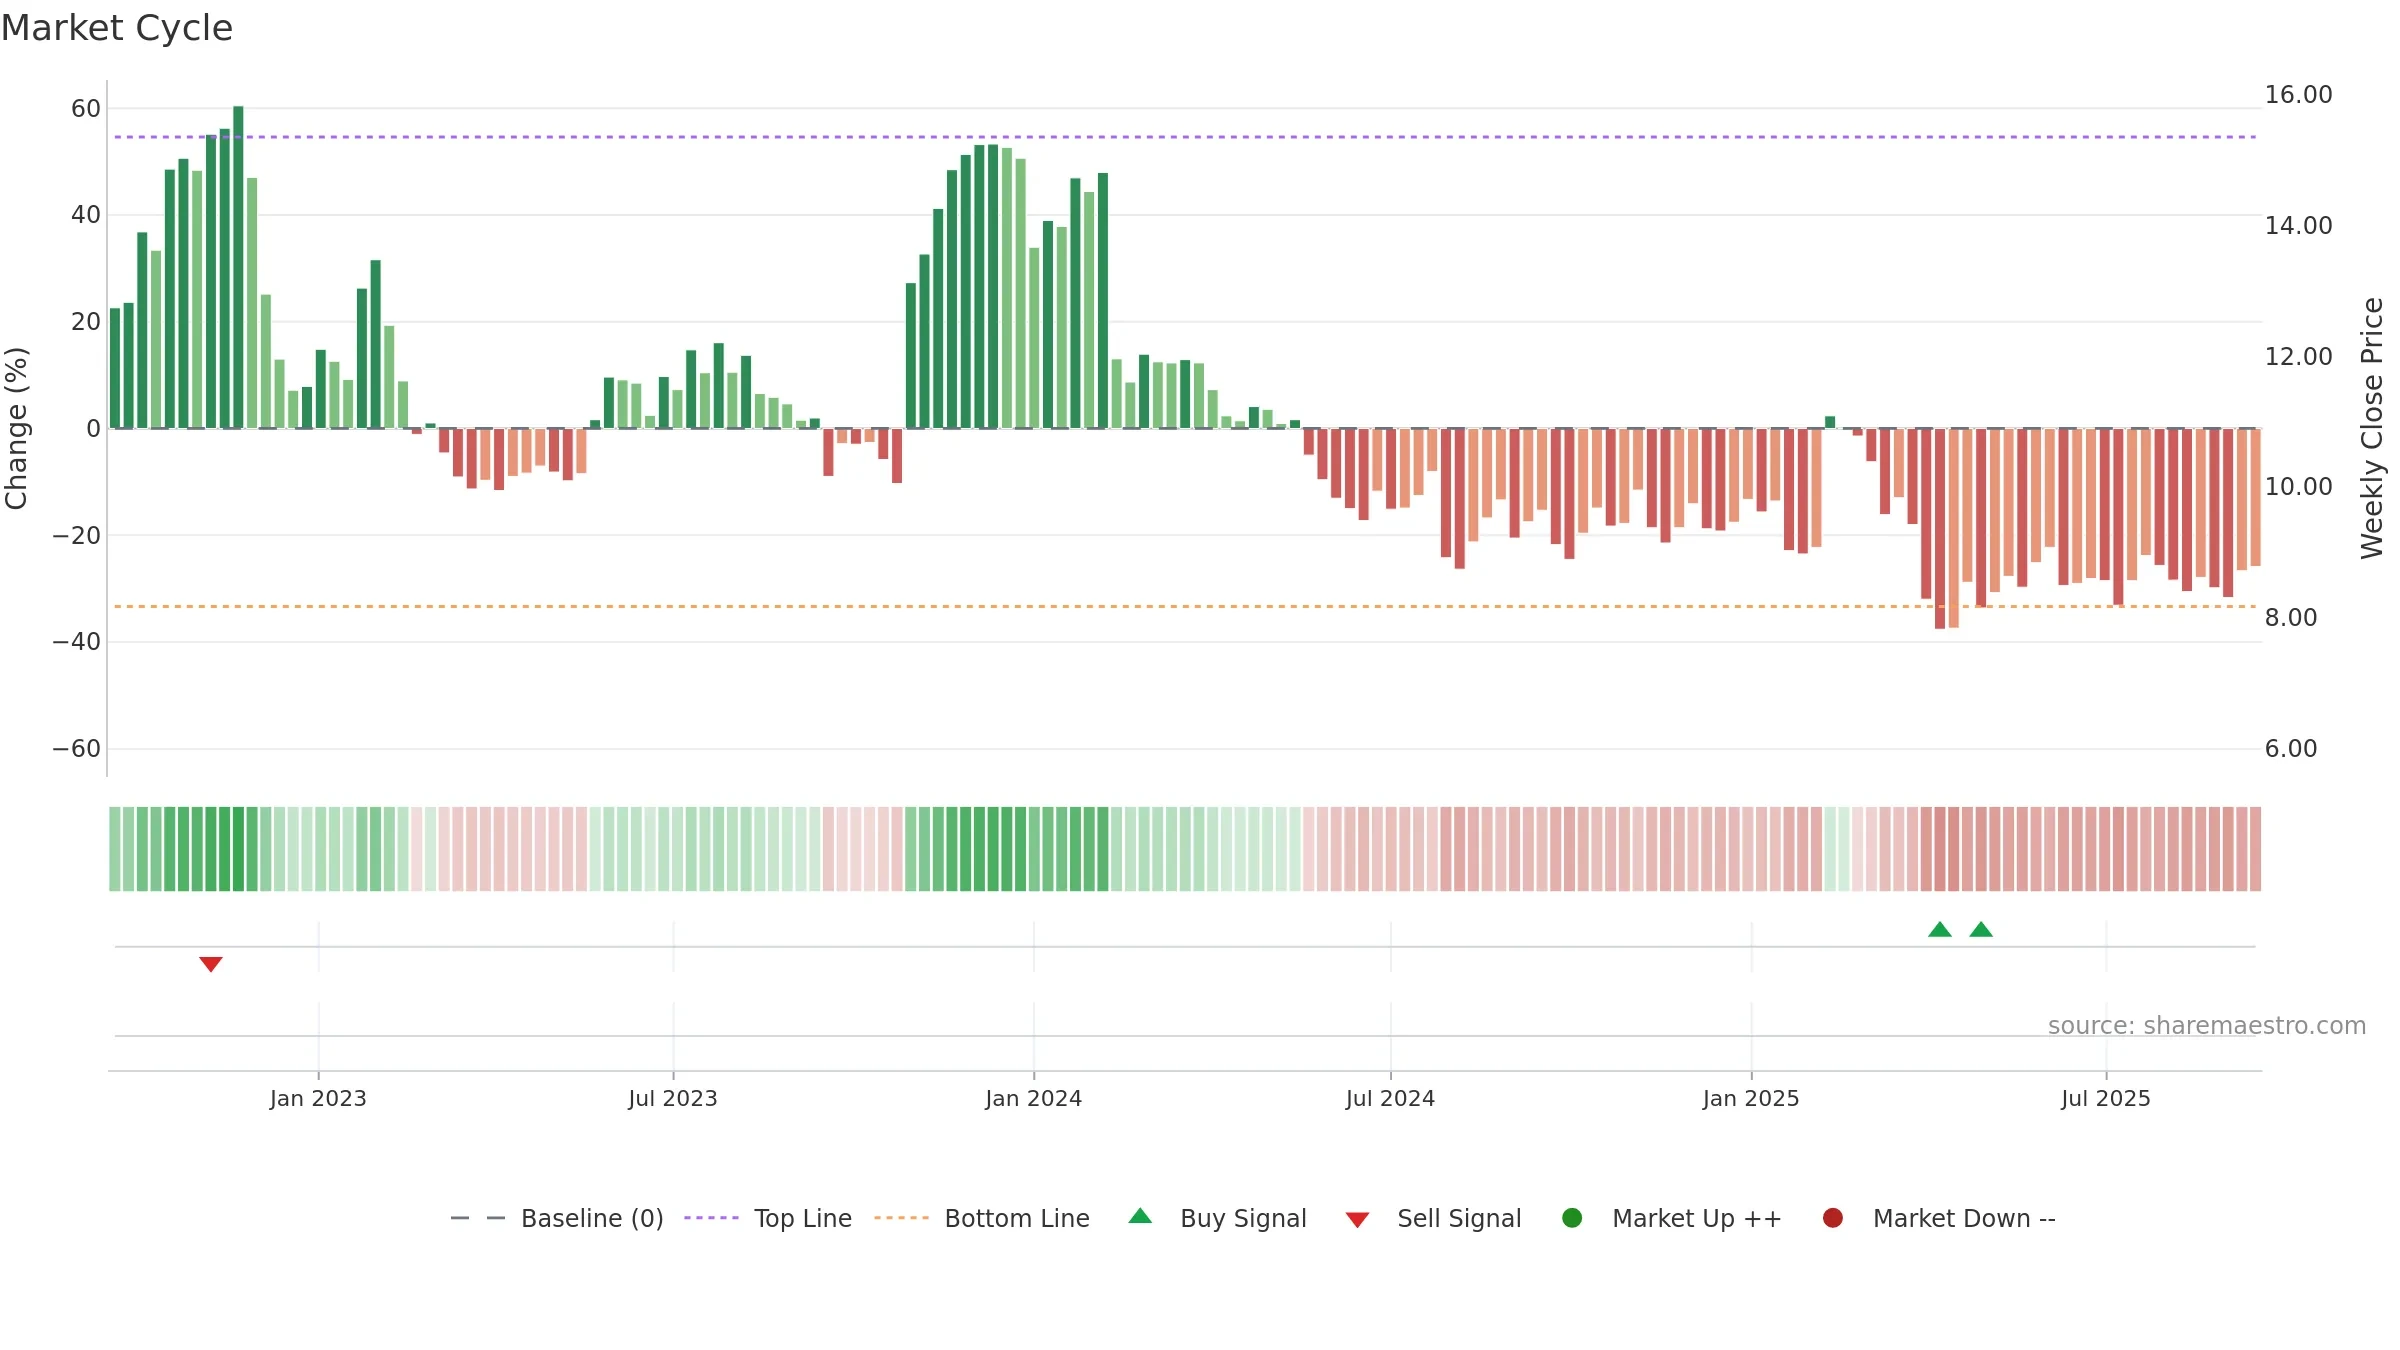Click the Bottom Line legend entry
The width and height of the screenshot is (2400, 1350).
pyautogui.click(x=982, y=1218)
